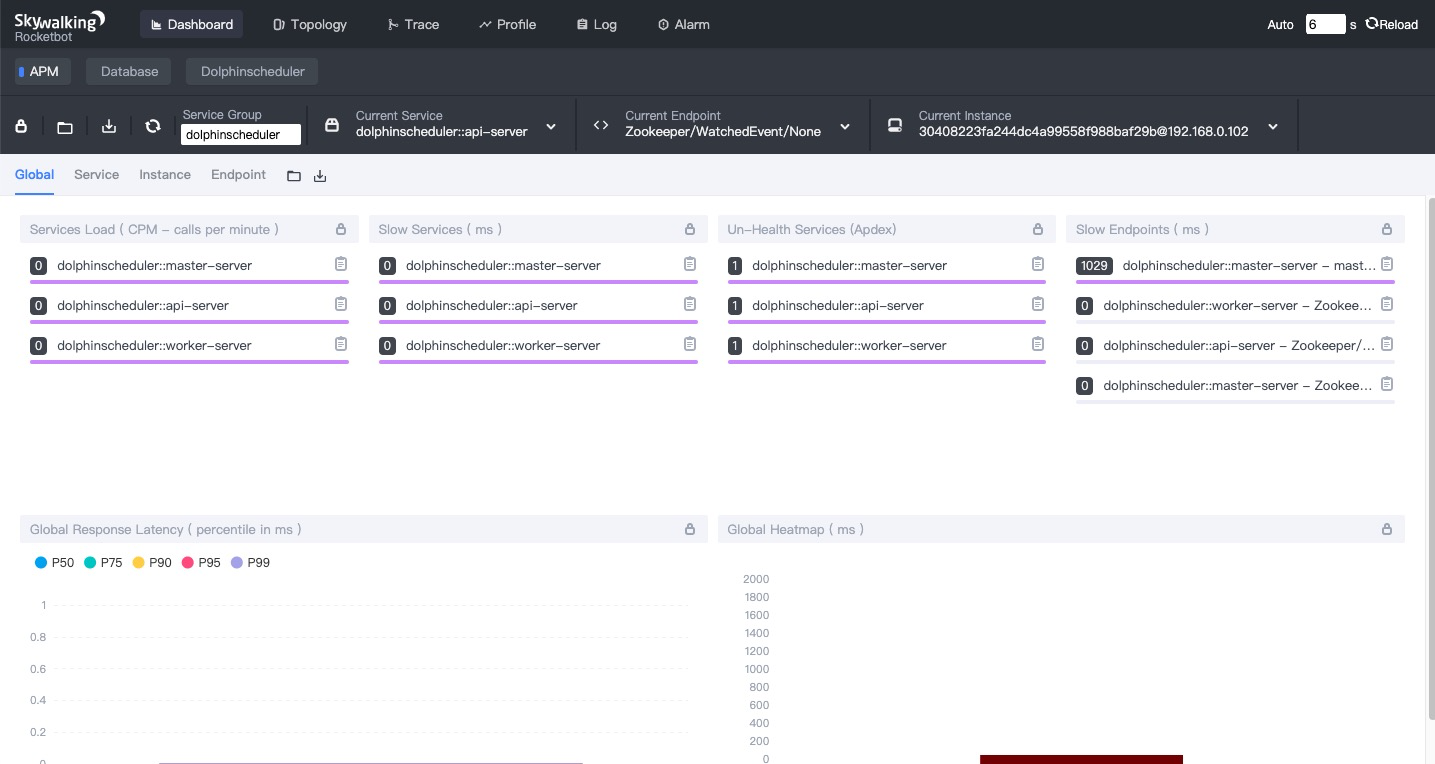Expand the Current Service dropdown chevron

(x=551, y=127)
